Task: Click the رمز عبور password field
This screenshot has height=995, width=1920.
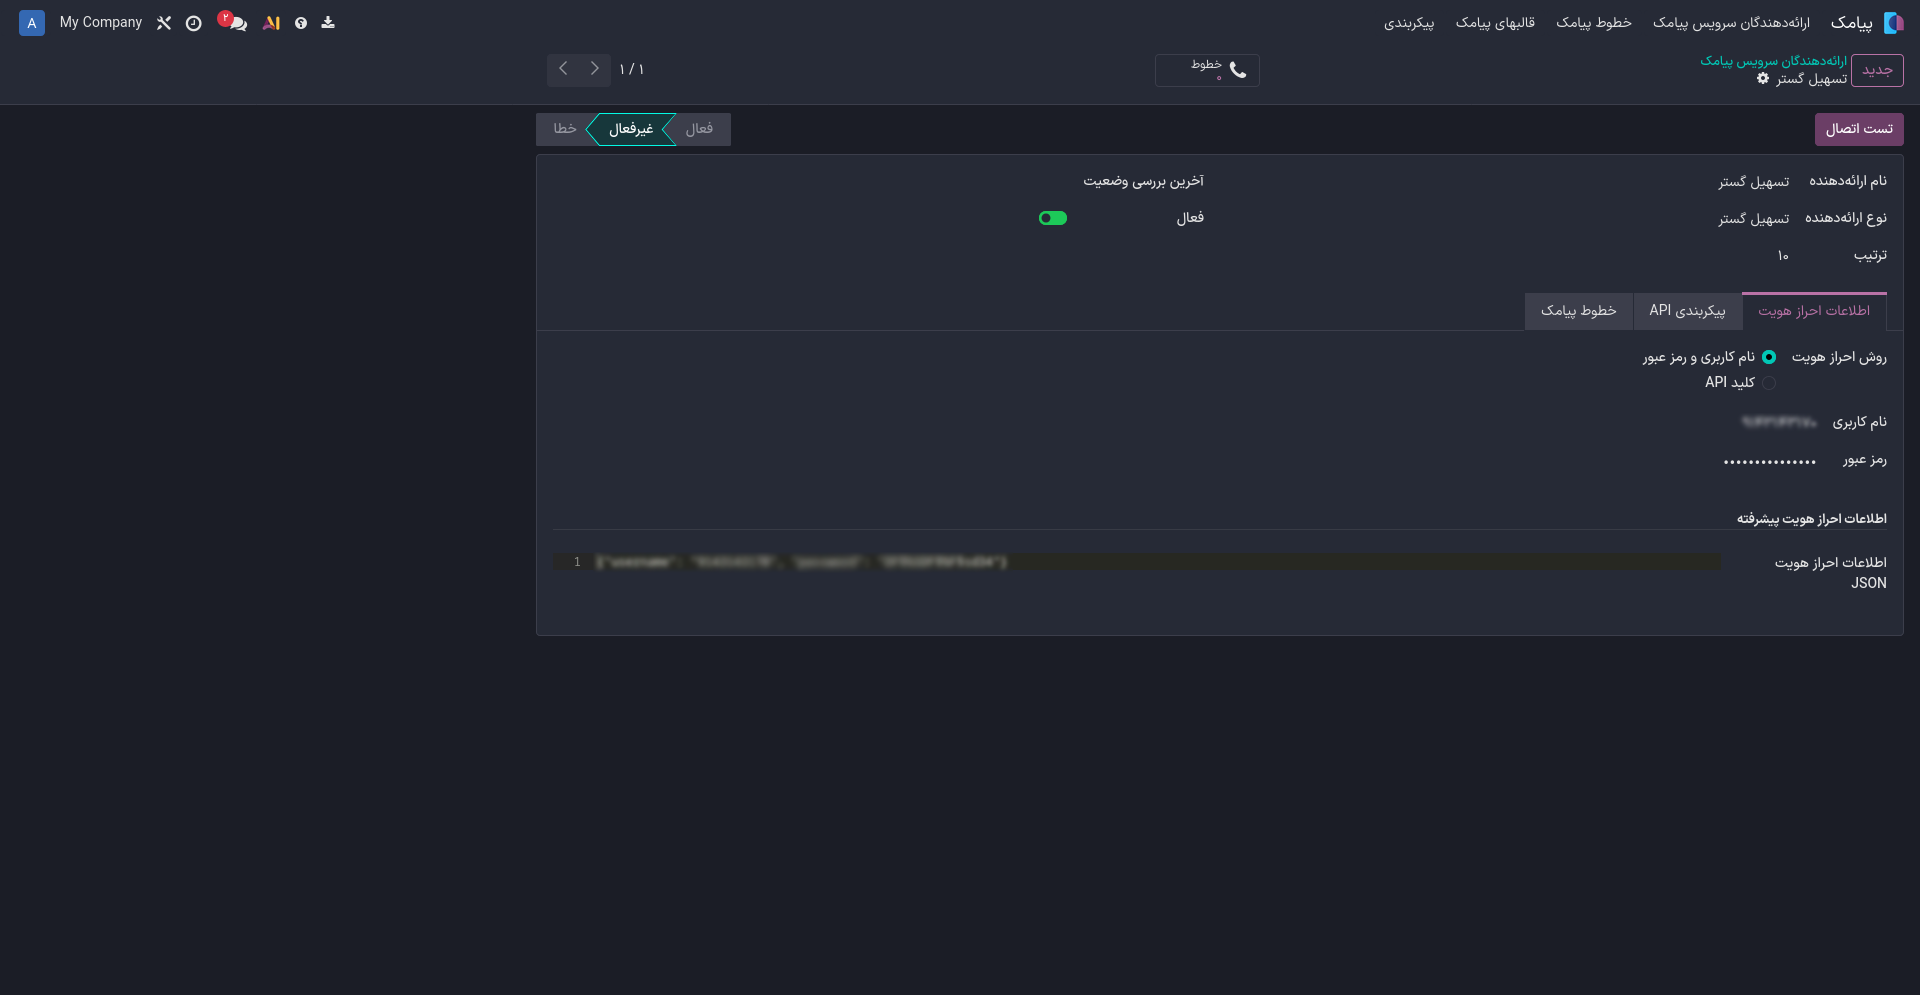Action: tap(1770, 461)
